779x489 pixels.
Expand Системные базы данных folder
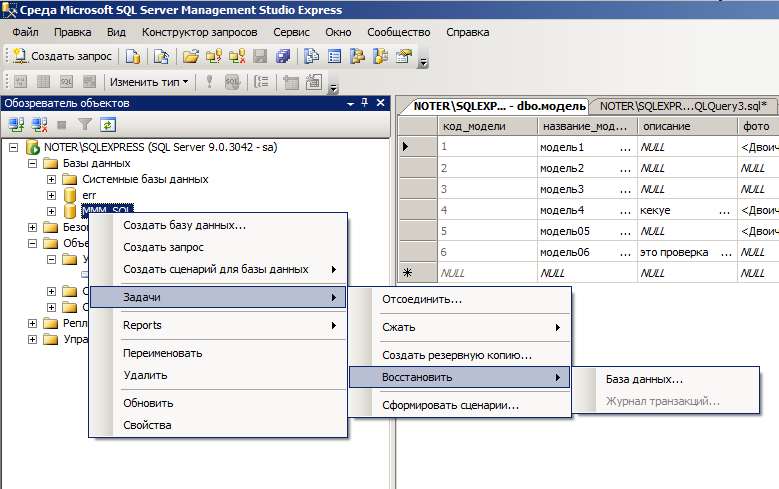tap(51, 179)
